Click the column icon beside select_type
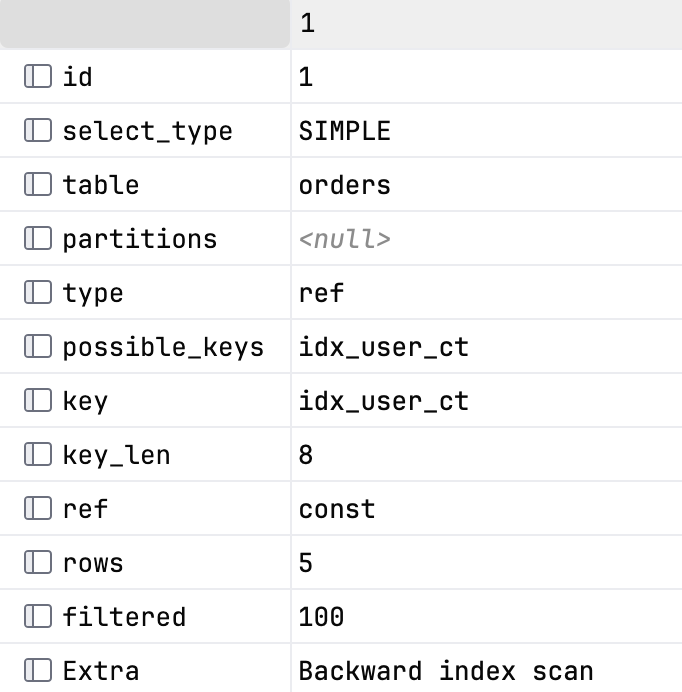 38,130
